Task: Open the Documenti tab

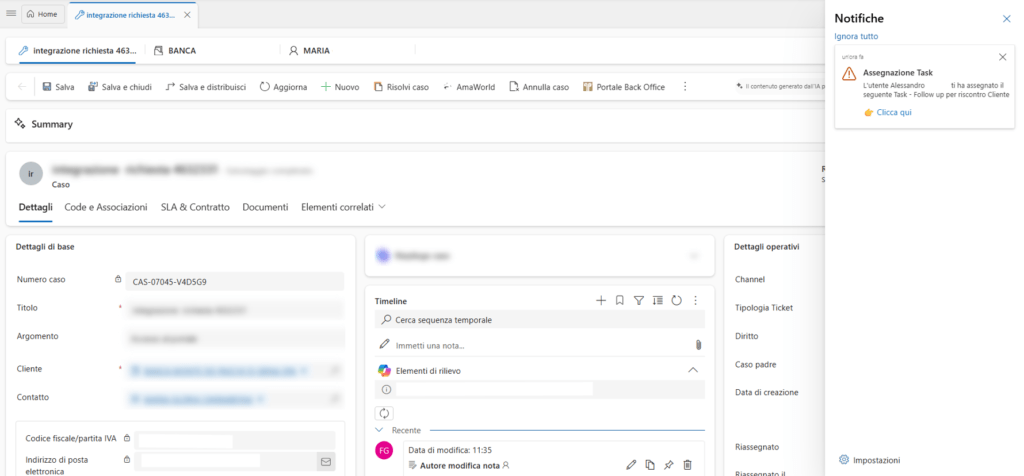Action: pyautogui.click(x=265, y=207)
